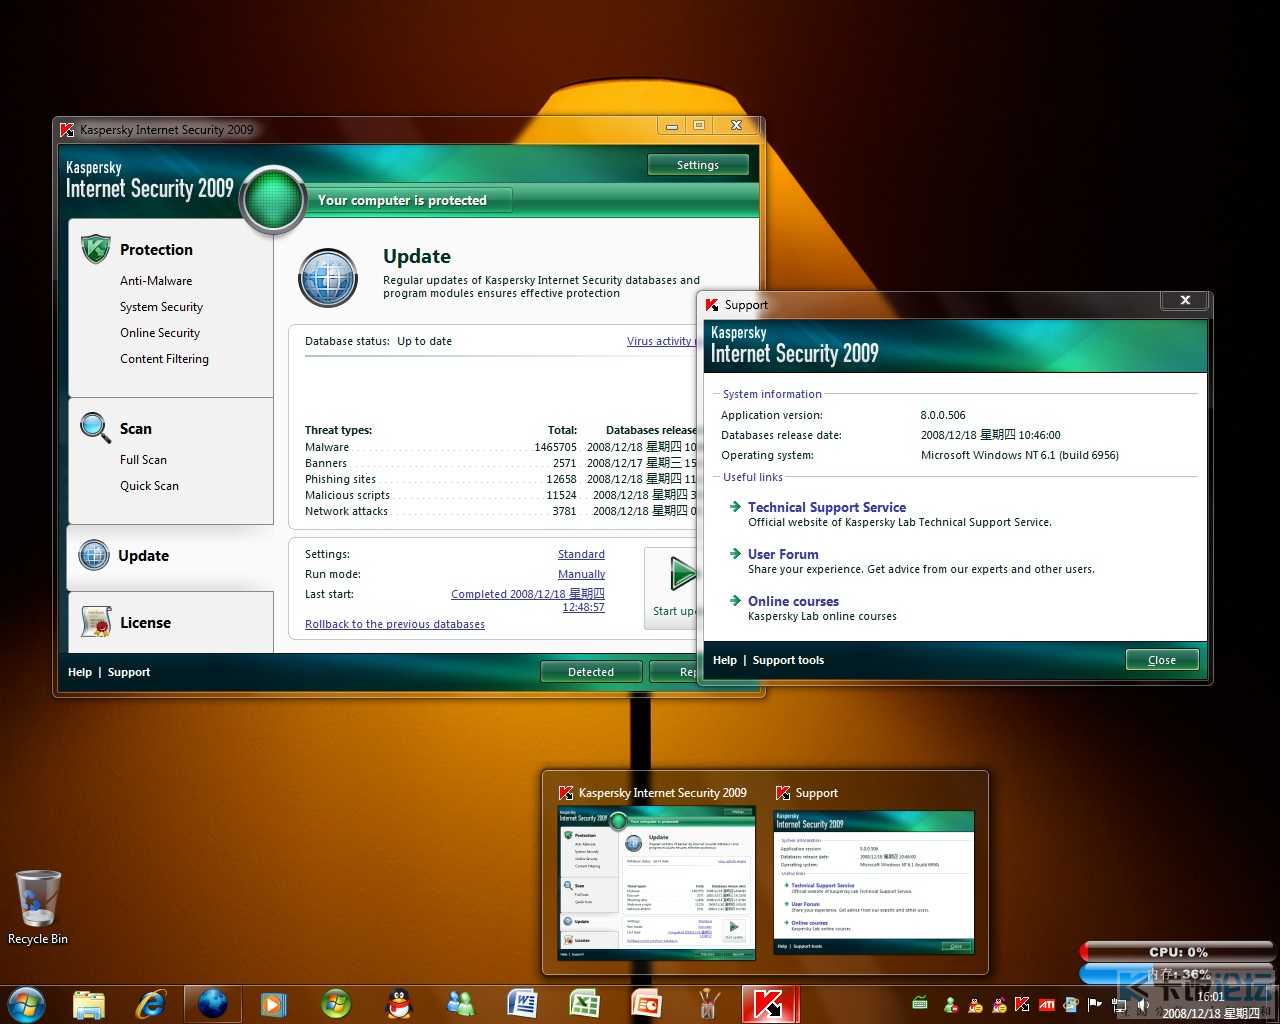Open the Protection section
Screen dimensions: 1280x1024
click(156, 250)
